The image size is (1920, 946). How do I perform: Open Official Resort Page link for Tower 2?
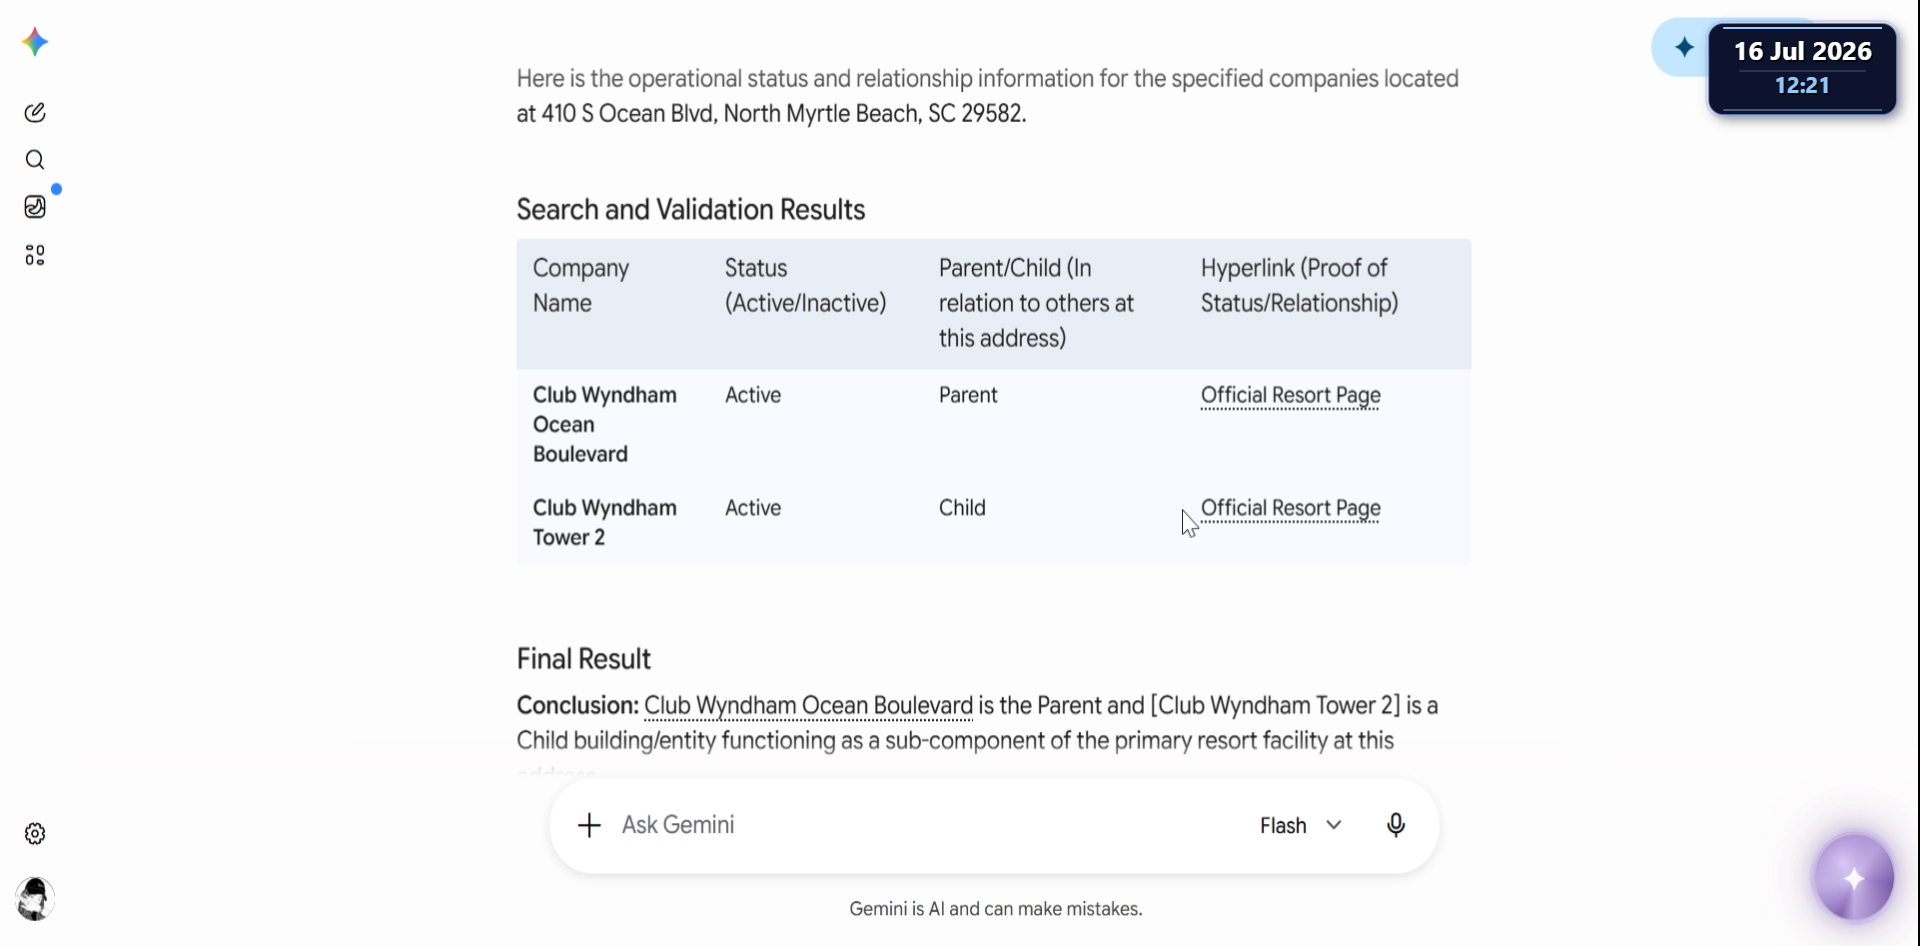(1290, 508)
